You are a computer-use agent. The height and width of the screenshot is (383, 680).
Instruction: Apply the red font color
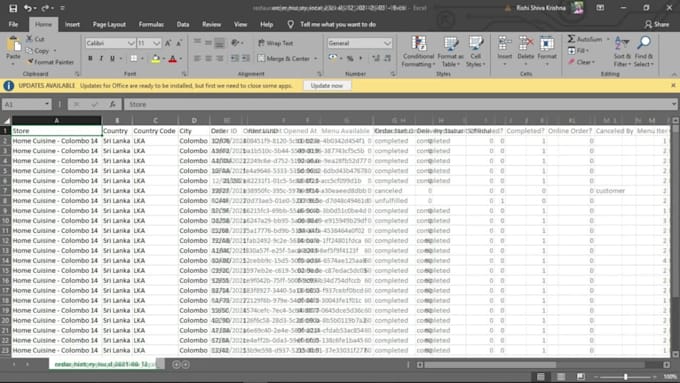tap(173, 59)
